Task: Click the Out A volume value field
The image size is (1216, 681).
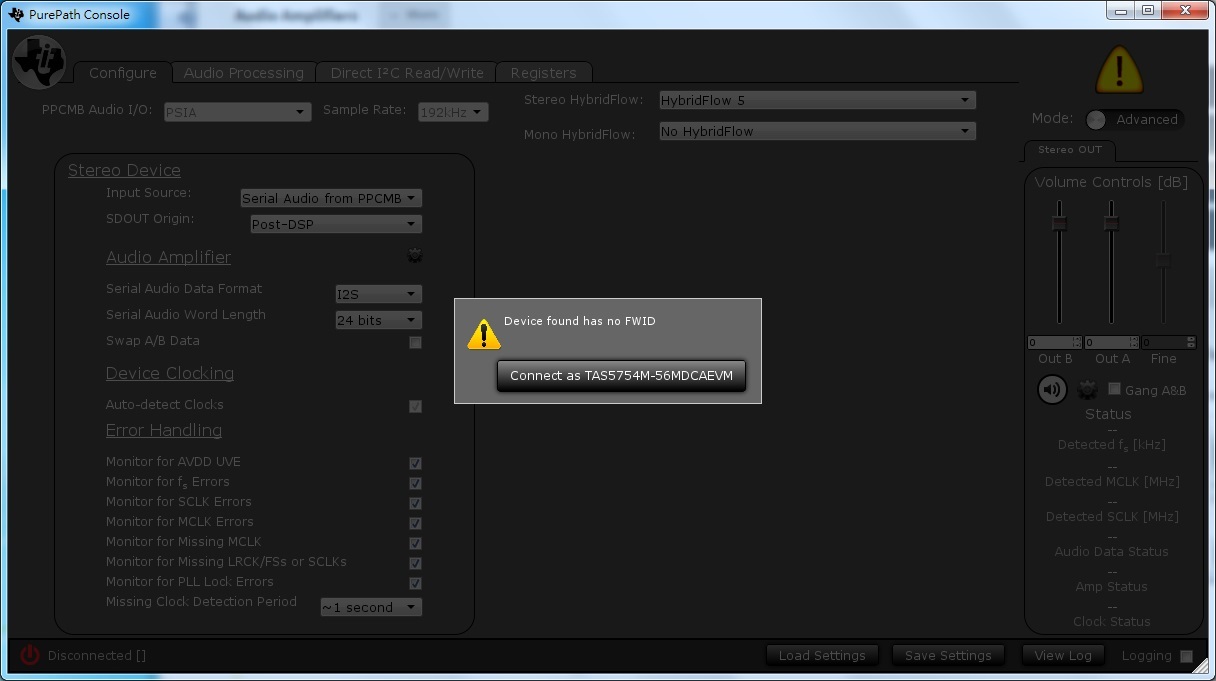Action: pyautogui.click(x=1111, y=342)
